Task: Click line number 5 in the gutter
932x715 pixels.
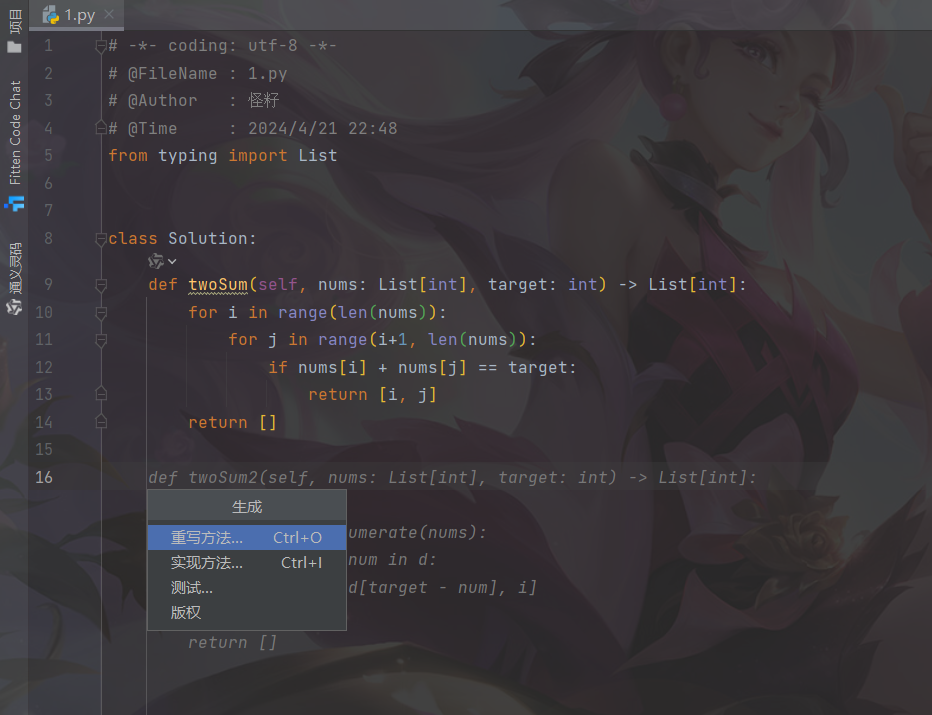Action: click(48, 156)
